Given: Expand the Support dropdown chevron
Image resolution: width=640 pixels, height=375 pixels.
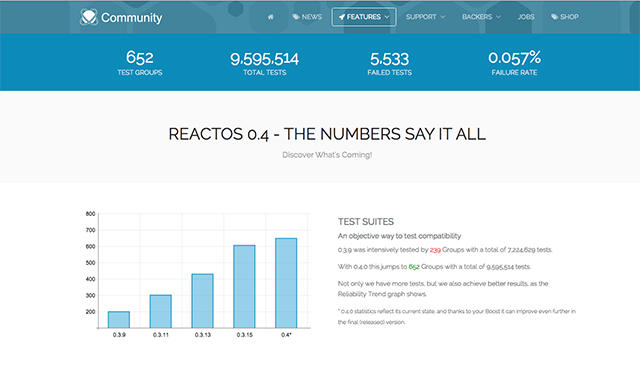Looking at the screenshot, I should click(x=443, y=17).
